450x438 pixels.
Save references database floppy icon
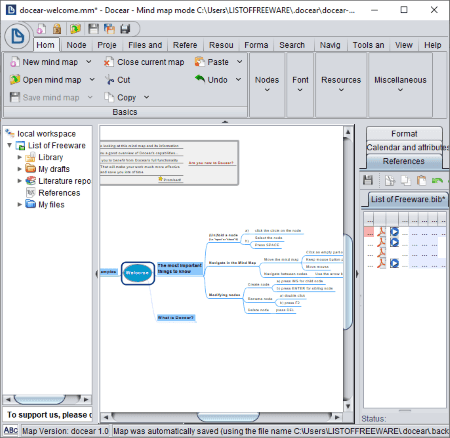point(368,180)
